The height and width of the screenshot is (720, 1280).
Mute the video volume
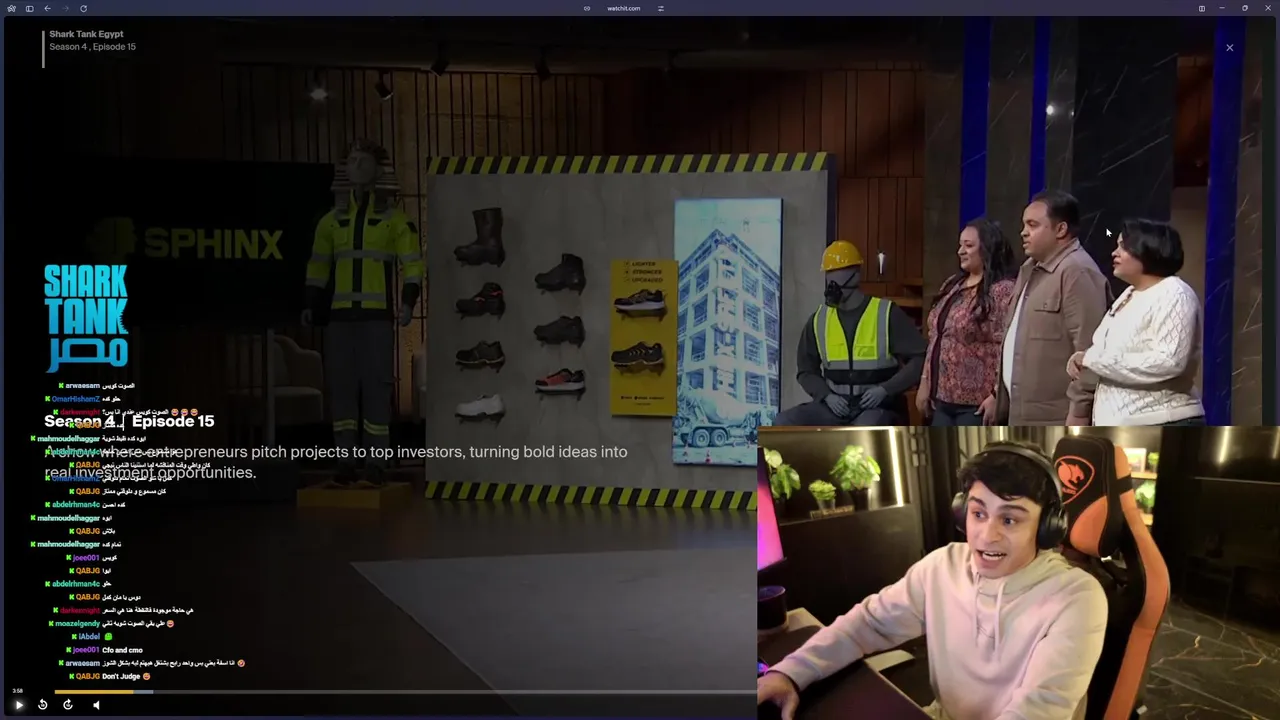pyautogui.click(x=96, y=705)
